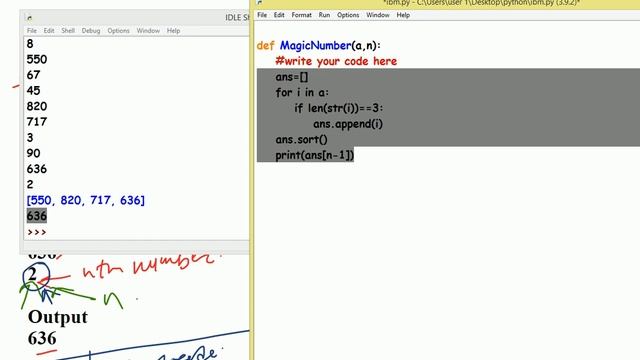The width and height of the screenshot is (640, 360).
Task: Click the IDLE Shell title bar text
Action: click(x=237, y=18)
